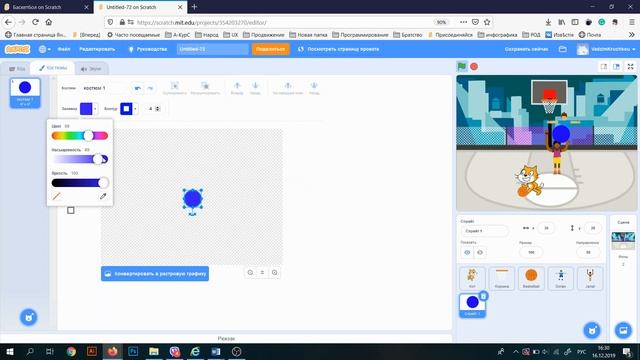
Task: Send shape backward one layer
Action: [255, 88]
